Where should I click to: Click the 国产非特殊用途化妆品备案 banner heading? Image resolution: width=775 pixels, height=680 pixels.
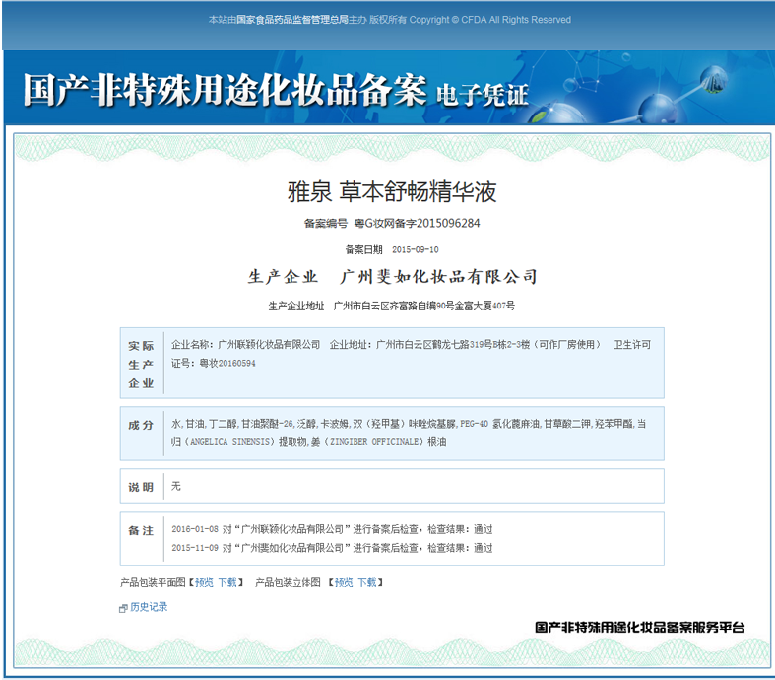coord(225,90)
